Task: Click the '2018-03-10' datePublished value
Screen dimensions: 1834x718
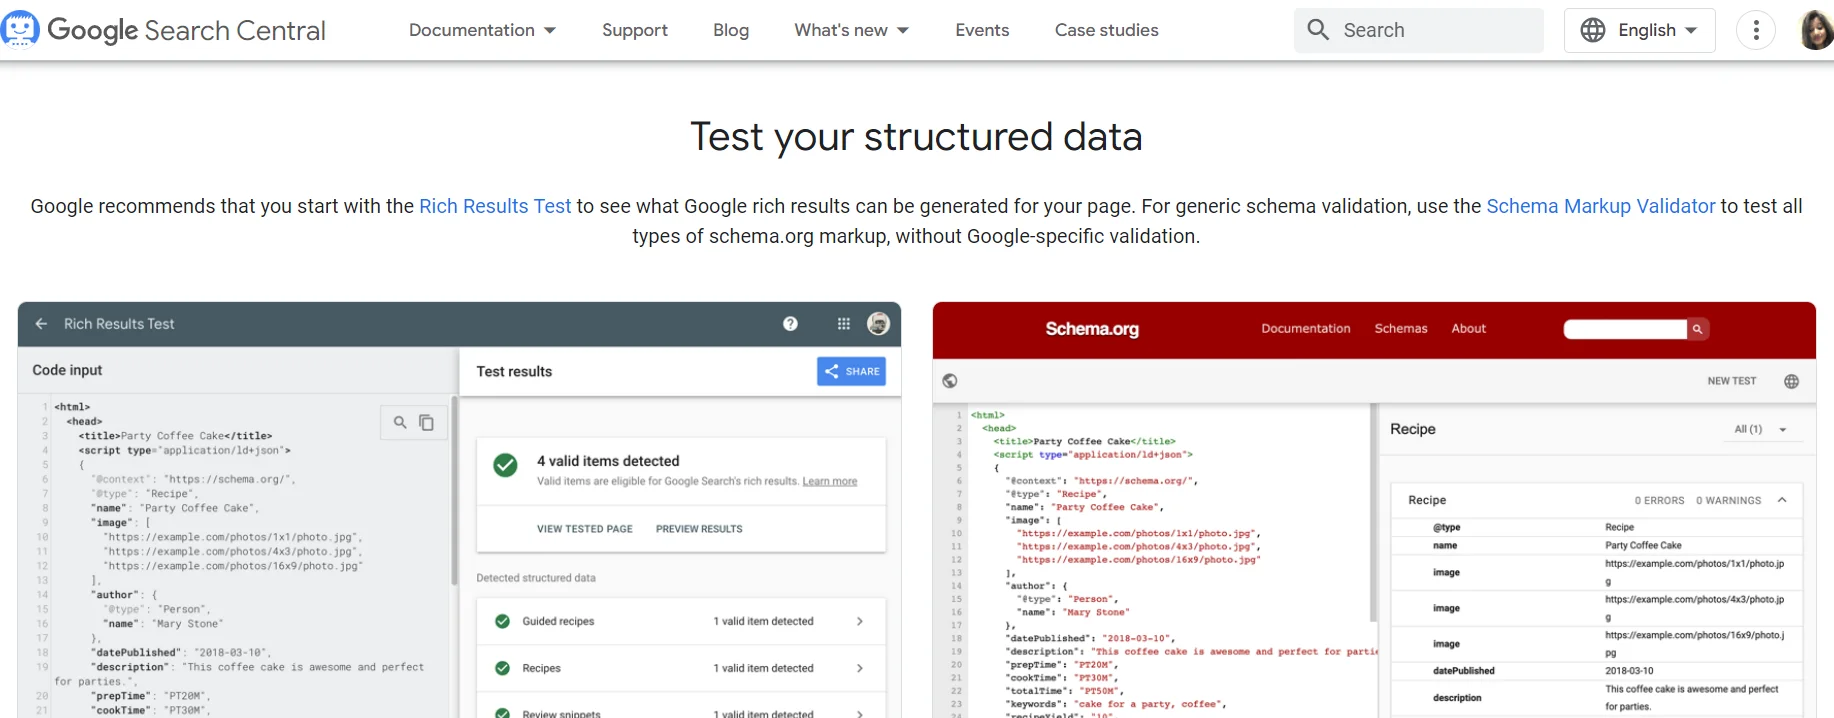Action: point(1629,671)
